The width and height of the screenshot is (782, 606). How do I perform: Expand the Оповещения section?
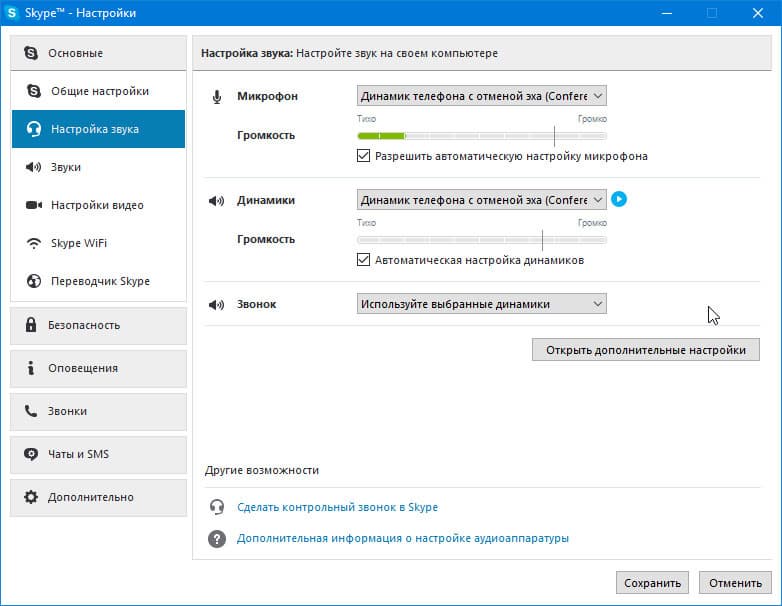98,368
